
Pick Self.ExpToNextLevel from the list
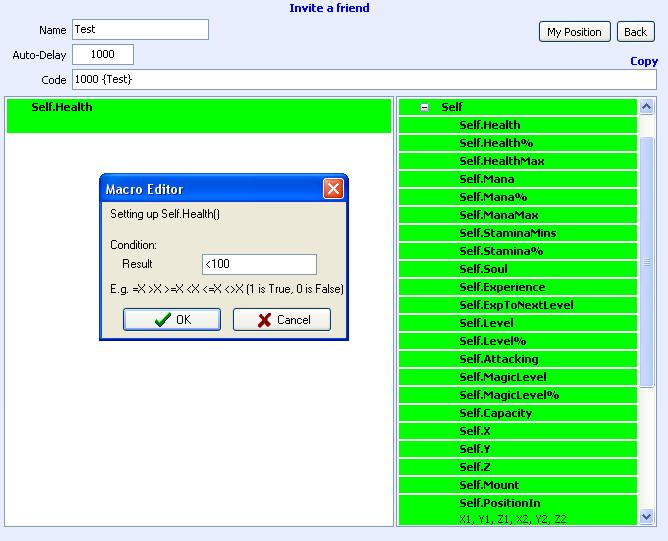click(516, 305)
